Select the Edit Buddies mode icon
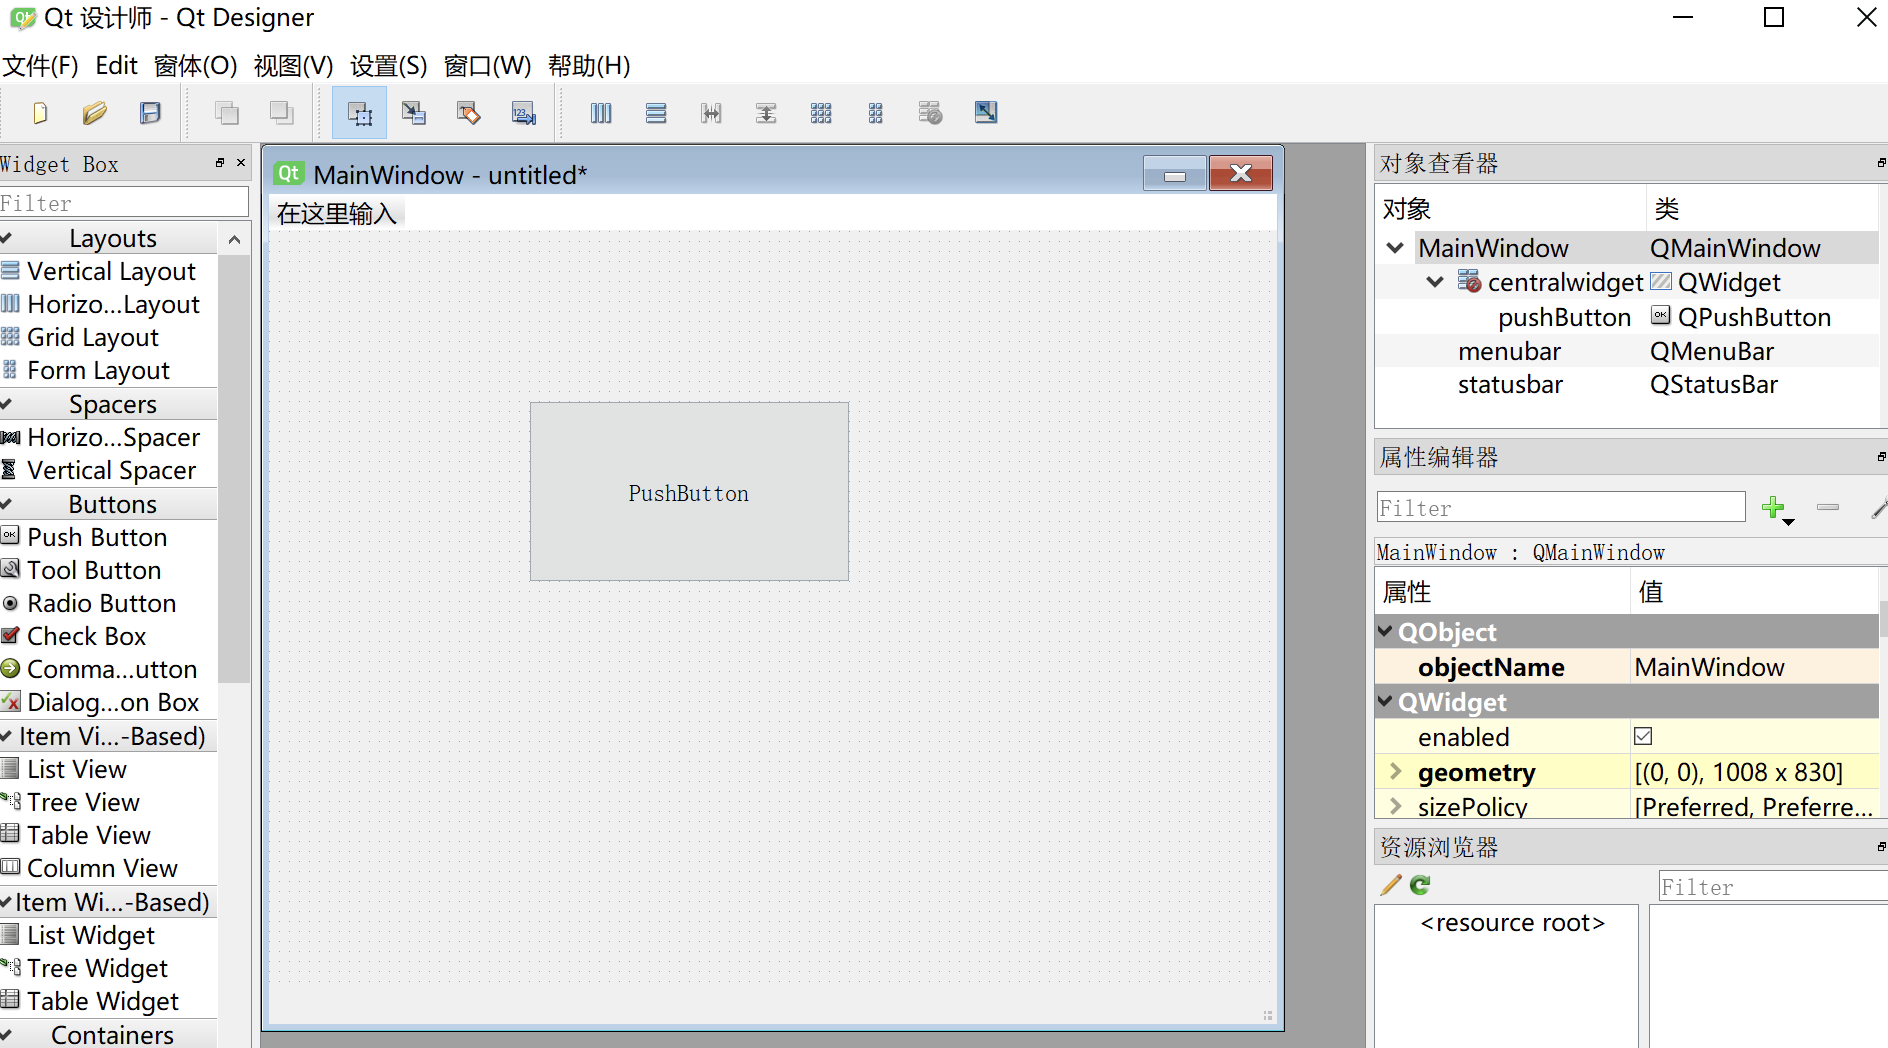This screenshot has height=1048, width=1888. 468,112
